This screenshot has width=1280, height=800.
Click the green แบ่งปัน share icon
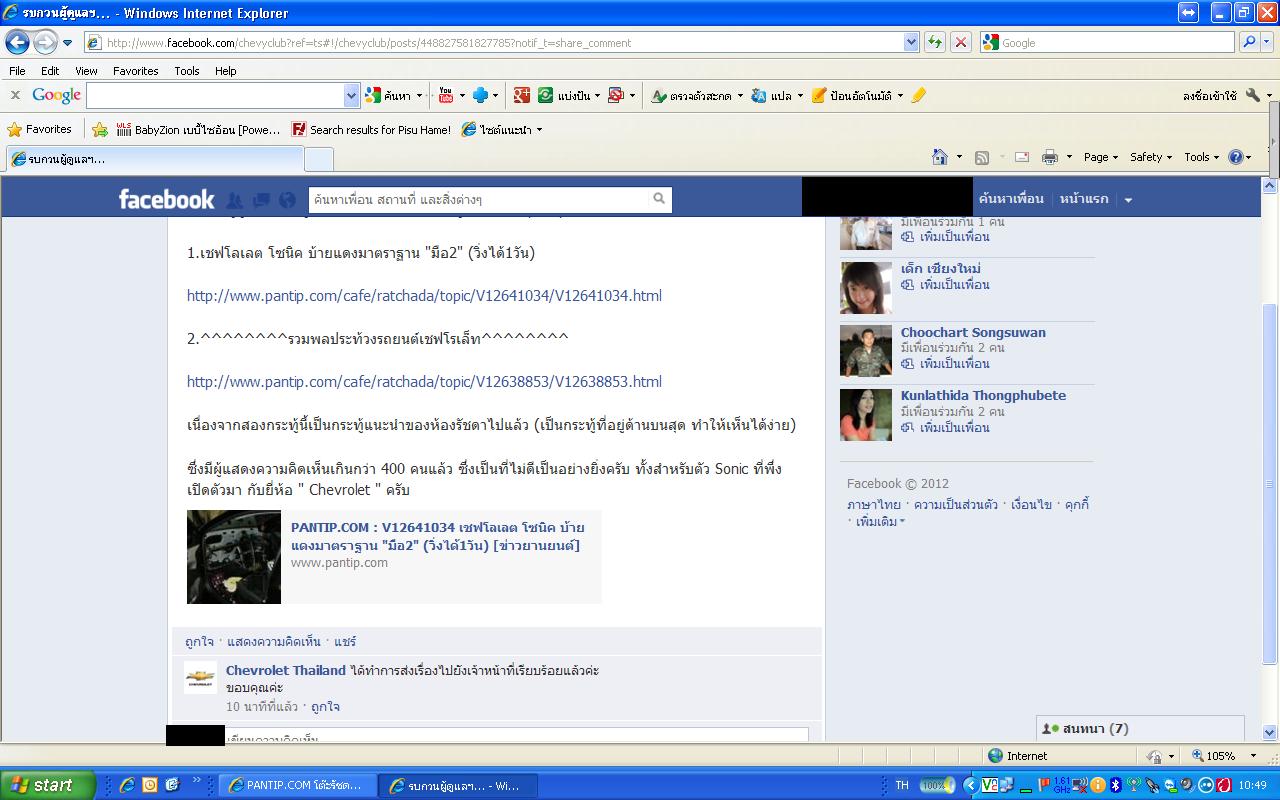[546, 95]
